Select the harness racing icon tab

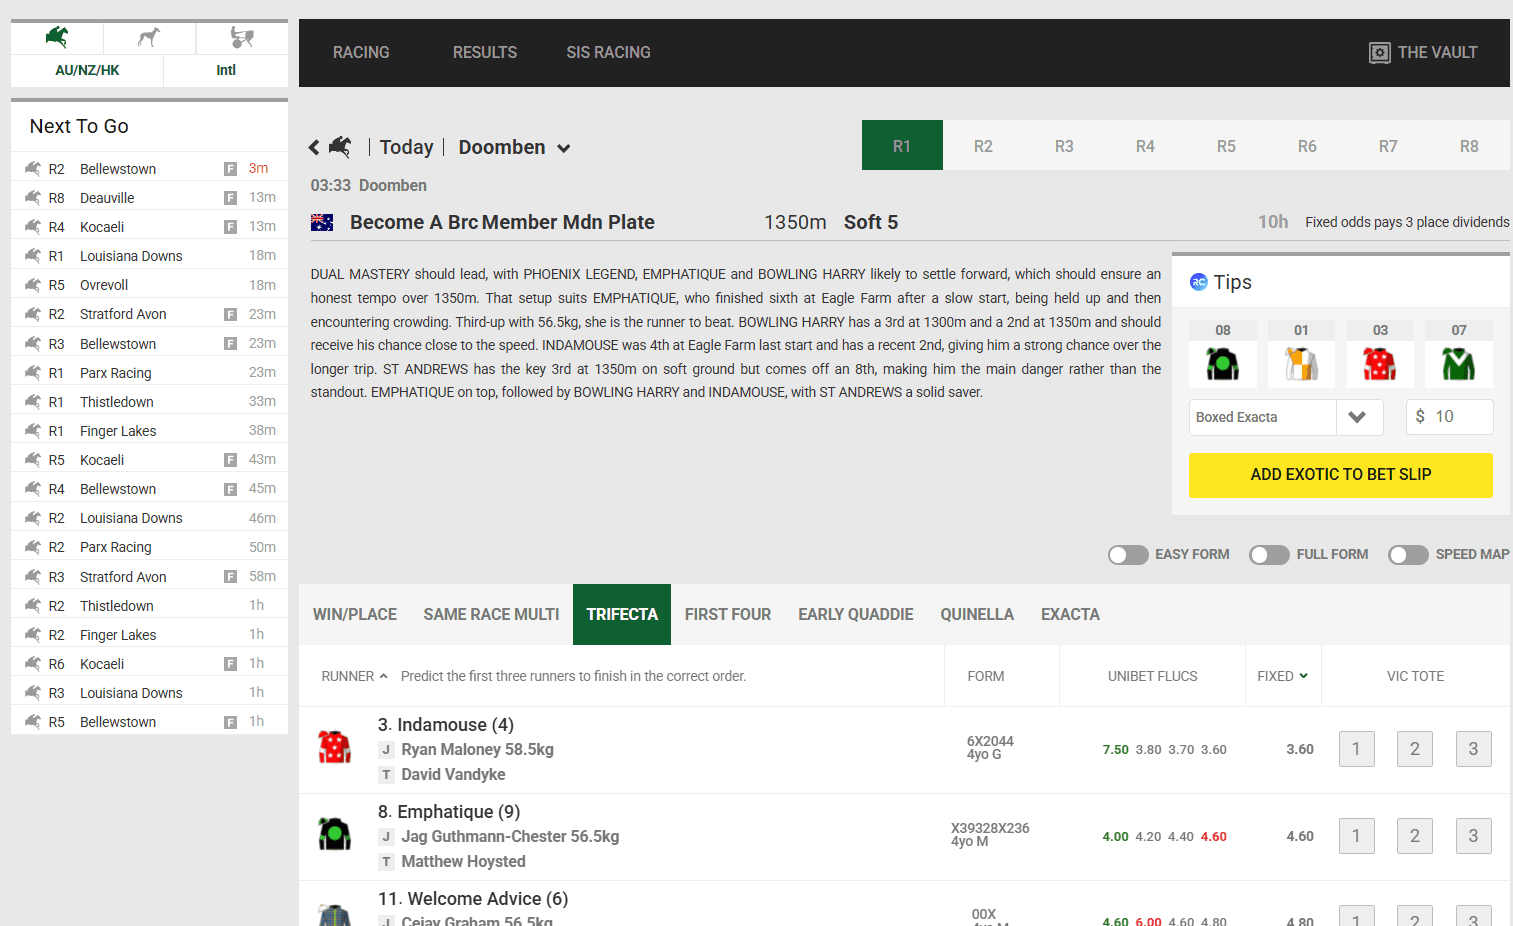tap(242, 38)
